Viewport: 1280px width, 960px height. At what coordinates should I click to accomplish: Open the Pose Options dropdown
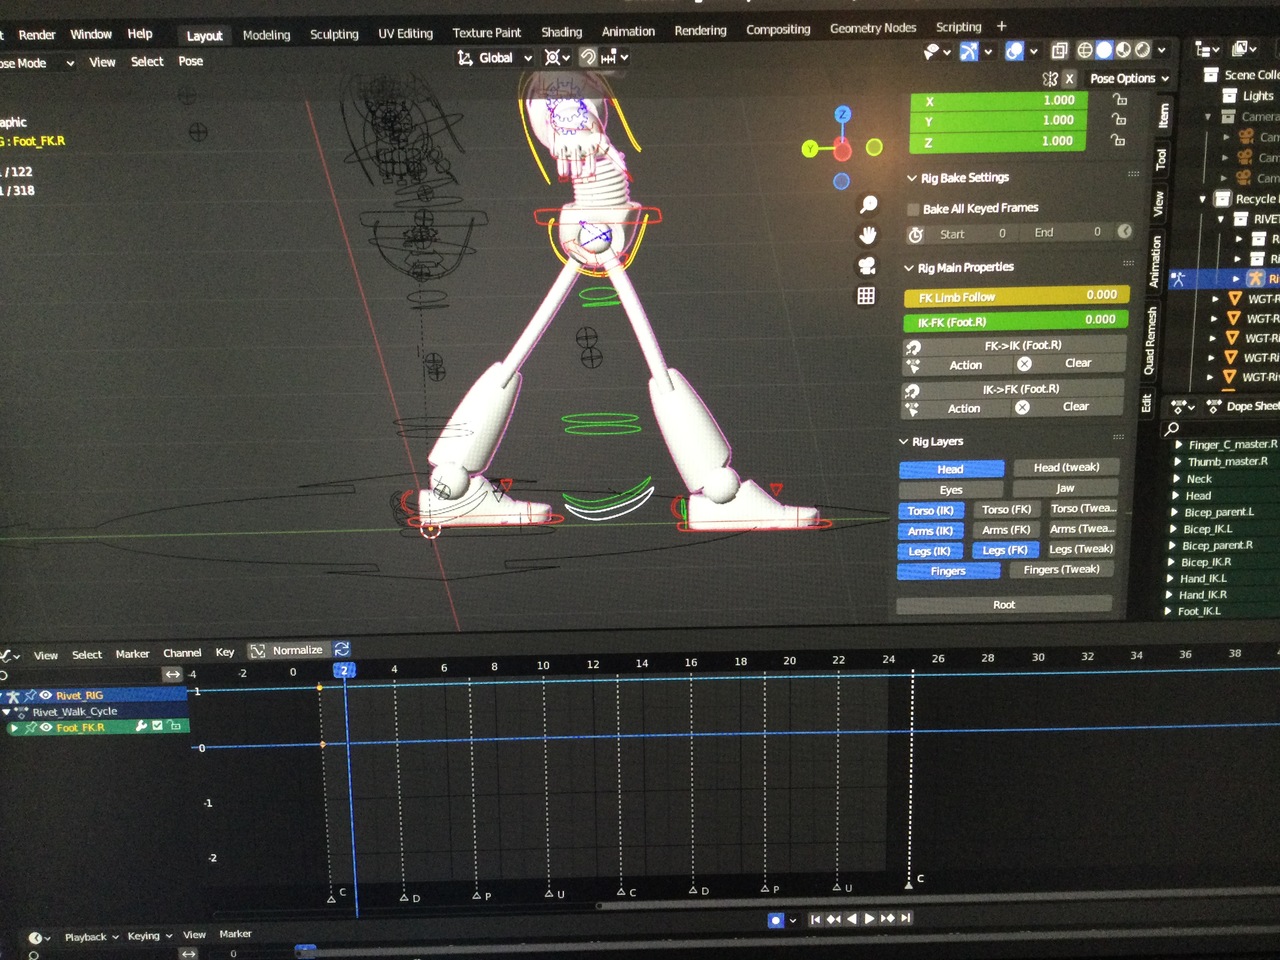click(x=1129, y=78)
